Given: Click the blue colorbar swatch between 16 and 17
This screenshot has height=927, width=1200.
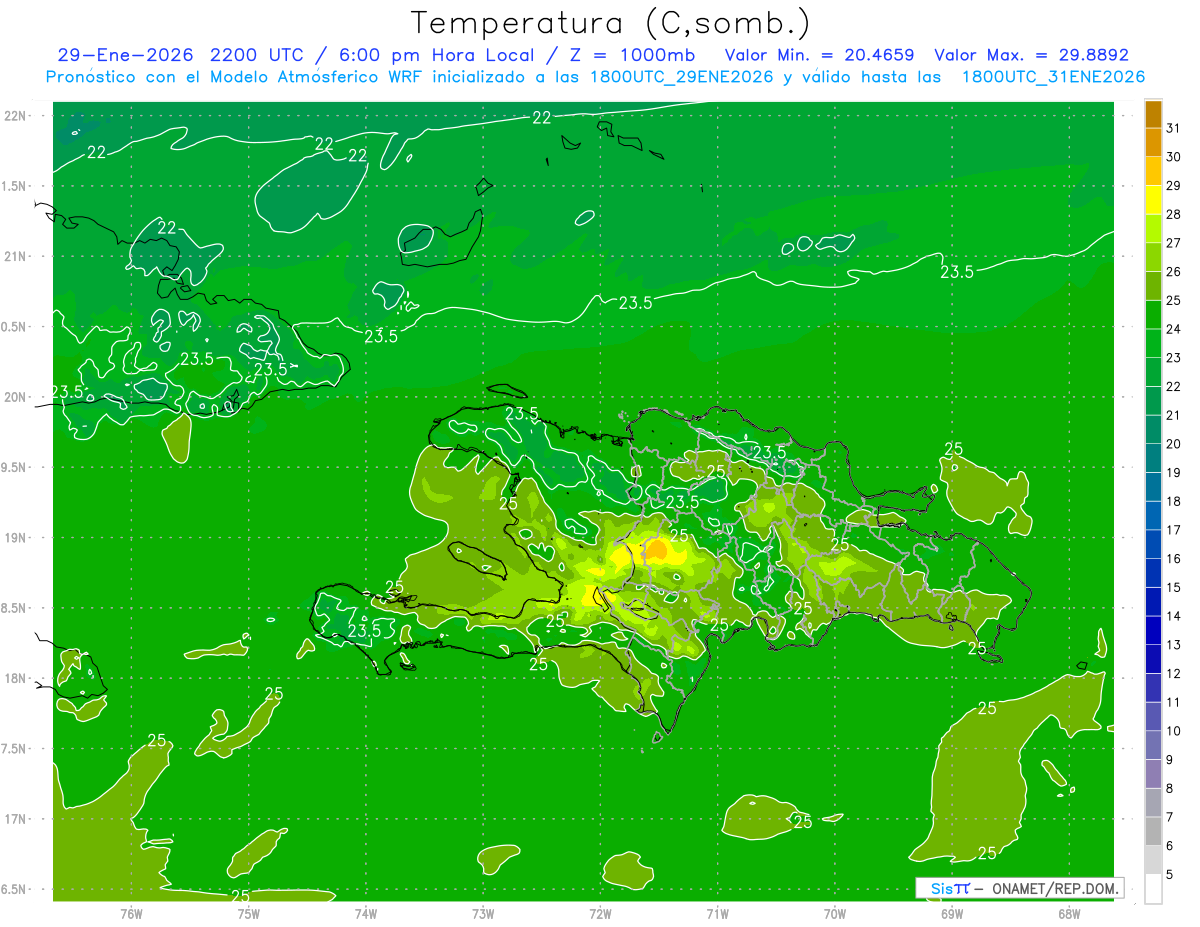Looking at the screenshot, I should tap(1153, 544).
